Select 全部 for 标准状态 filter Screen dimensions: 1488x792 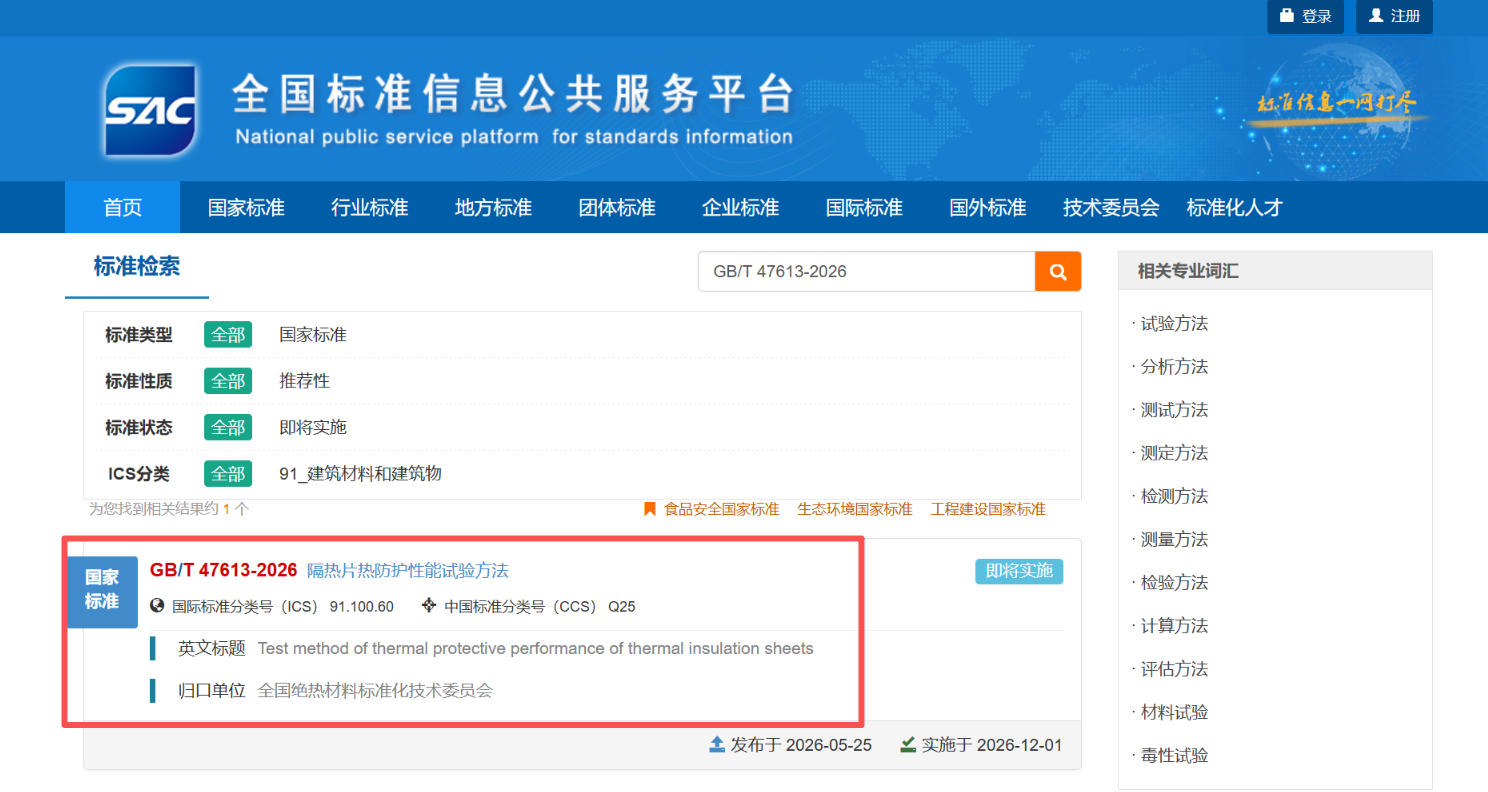228,427
